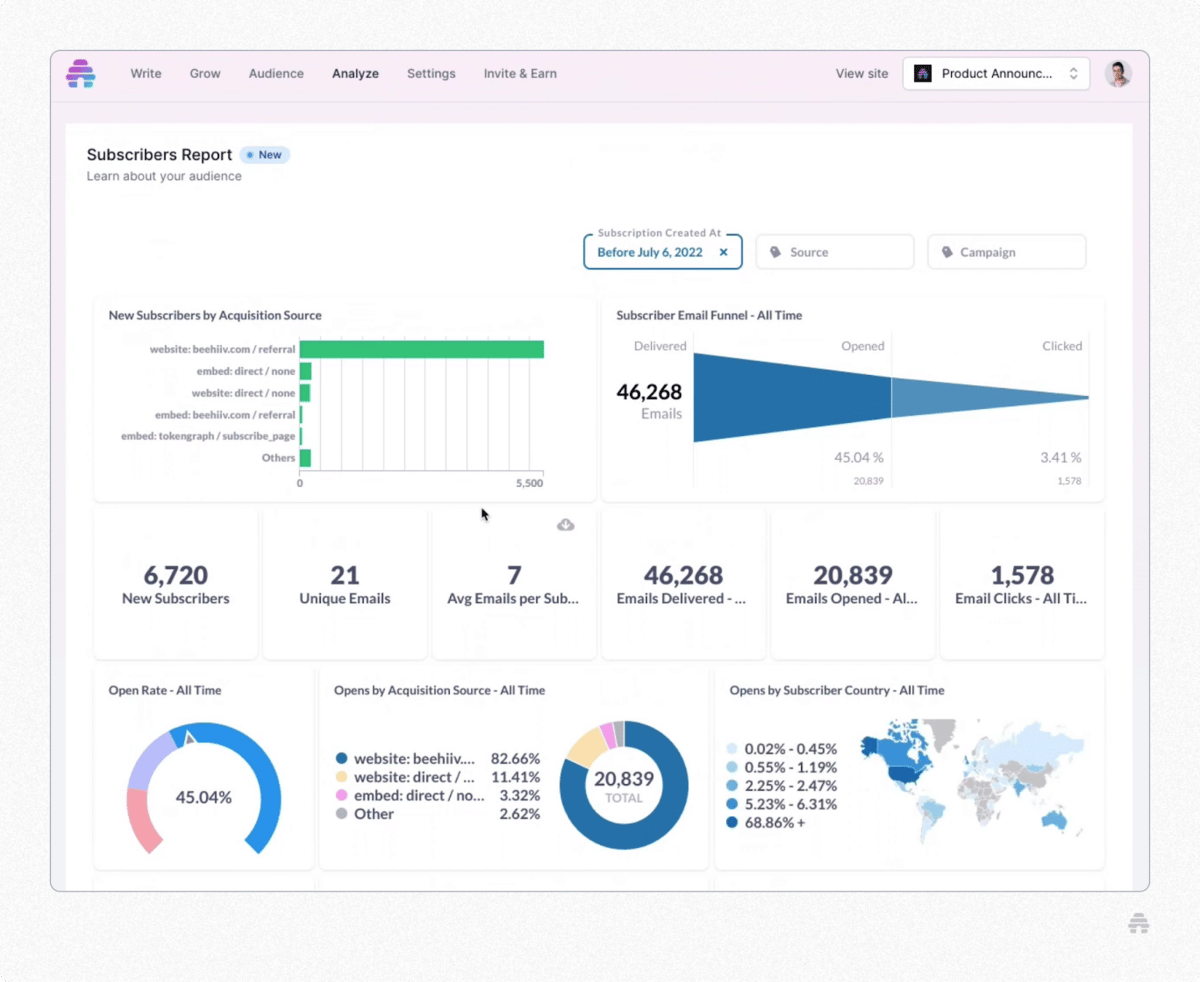1200x982 pixels.
Task: Open the Settings menu item
Action: click(x=431, y=74)
